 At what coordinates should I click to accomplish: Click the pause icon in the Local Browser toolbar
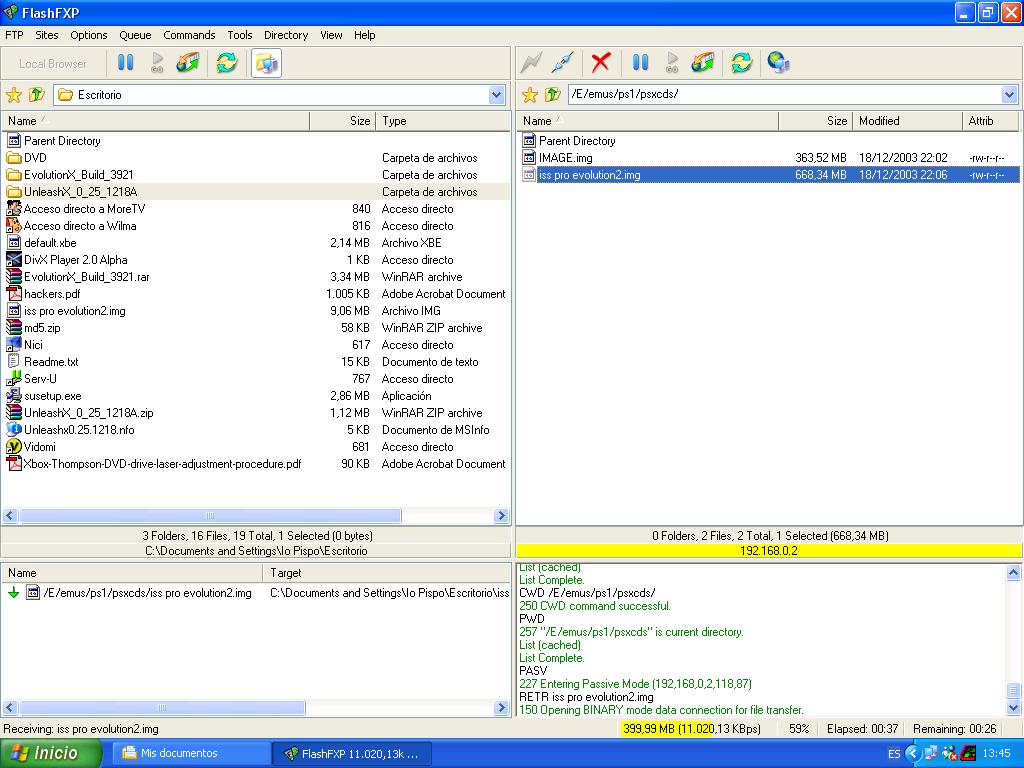125,63
